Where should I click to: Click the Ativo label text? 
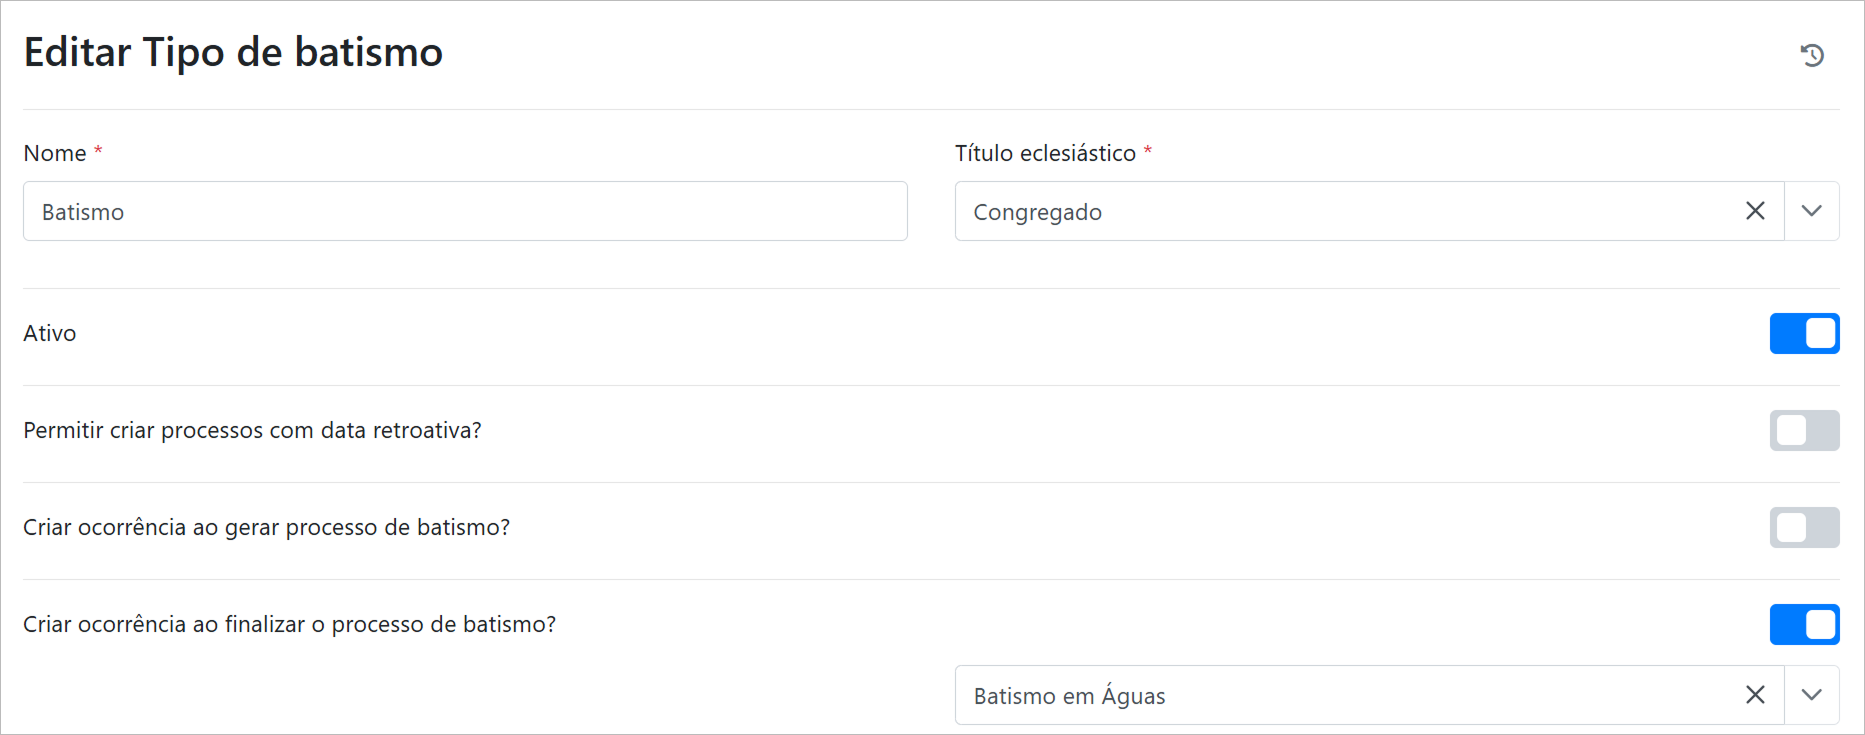pos(50,334)
